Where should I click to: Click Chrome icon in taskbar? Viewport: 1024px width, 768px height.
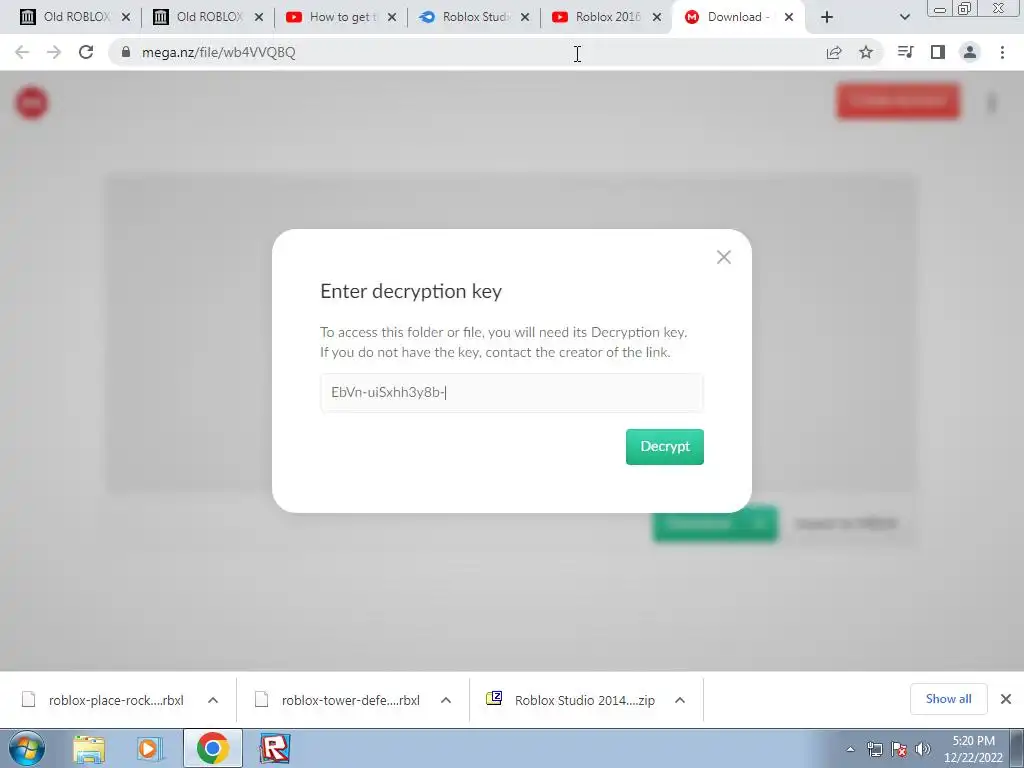[x=213, y=748]
